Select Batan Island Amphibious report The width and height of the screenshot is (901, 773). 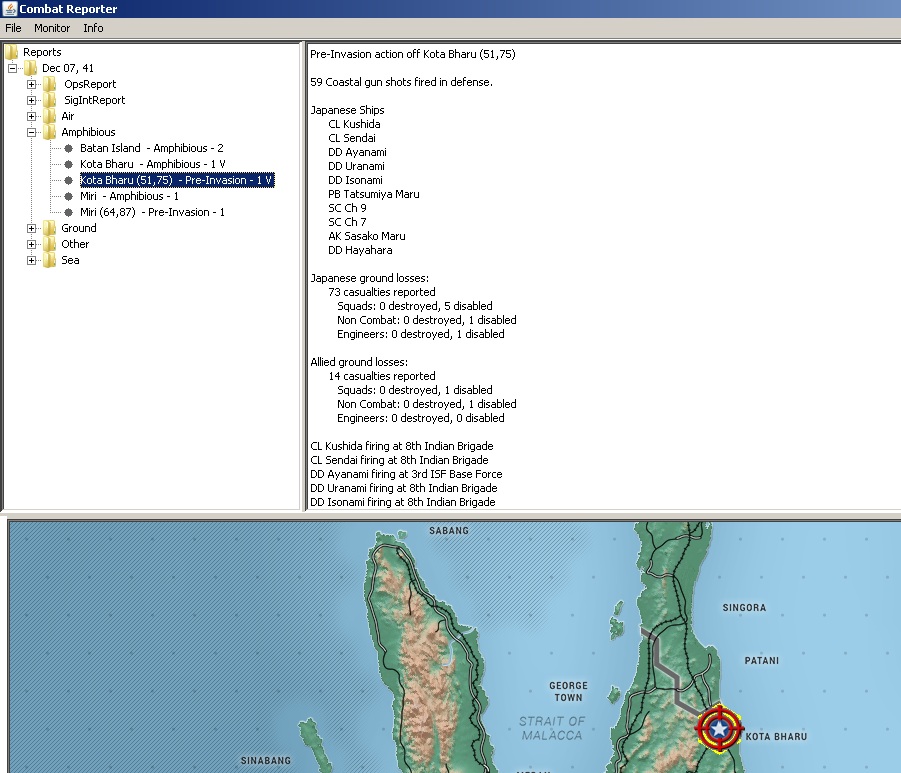tap(151, 148)
